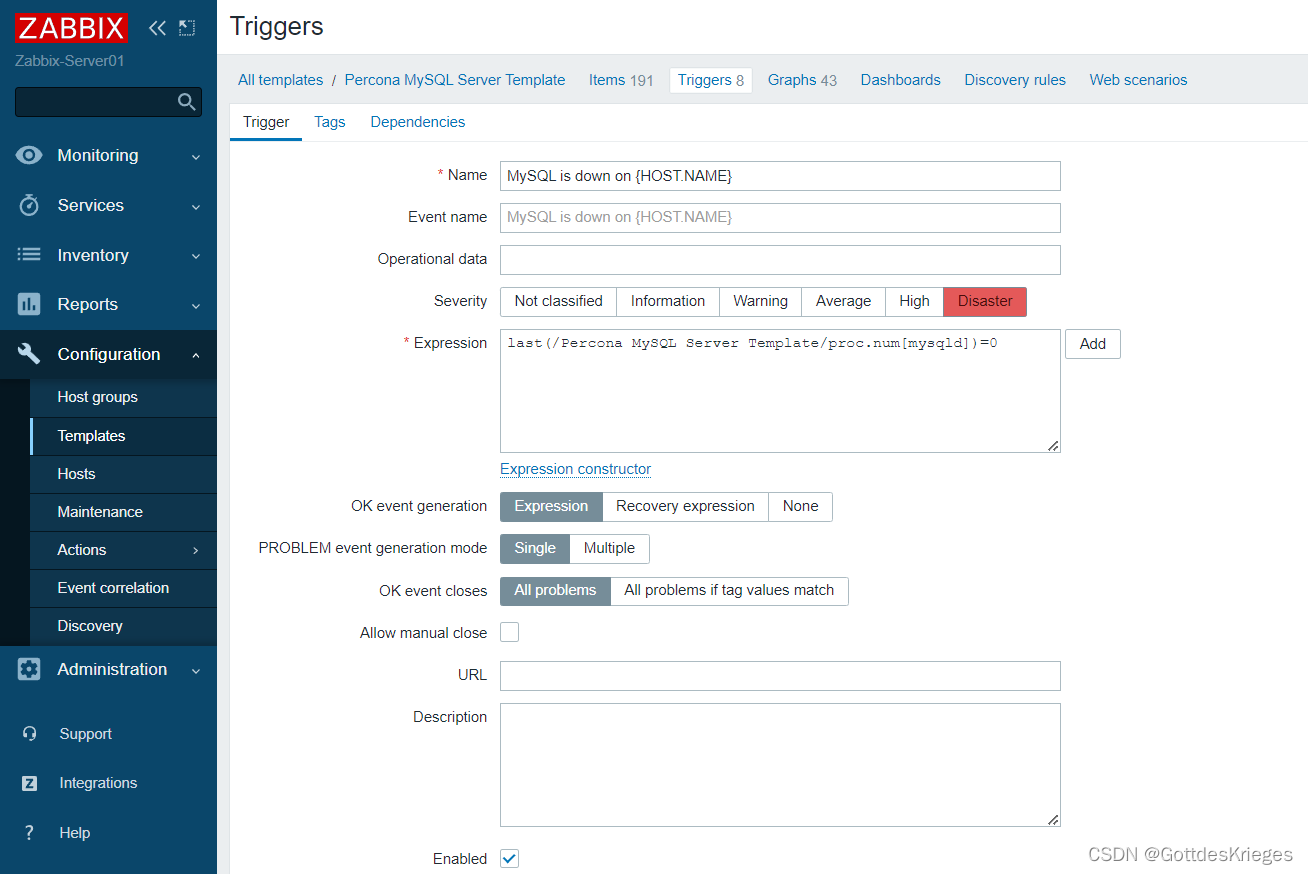Viewport: 1308px width, 874px height.
Task: Toggle sidebar auto-hide icon
Action: (x=187, y=28)
